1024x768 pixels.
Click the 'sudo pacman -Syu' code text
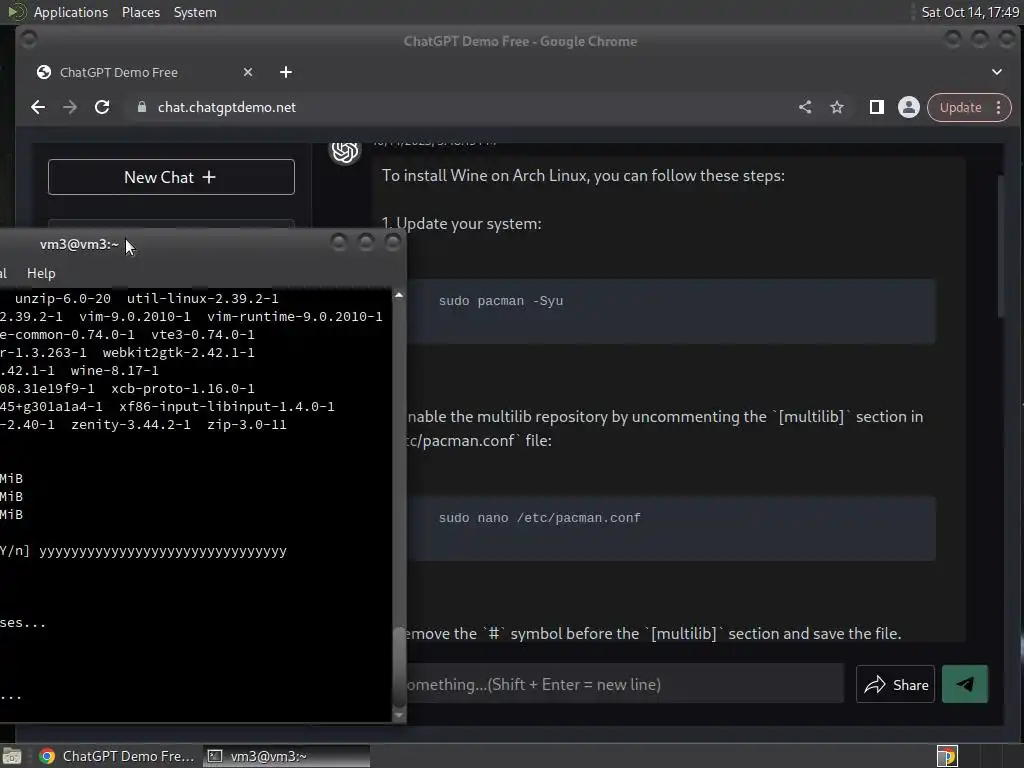click(x=500, y=301)
